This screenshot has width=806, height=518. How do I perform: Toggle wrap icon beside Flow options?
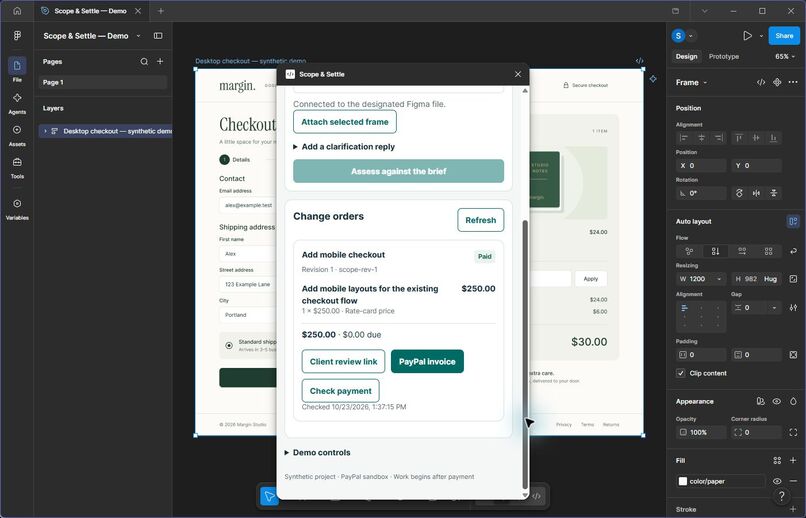pyautogui.click(x=793, y=251)
